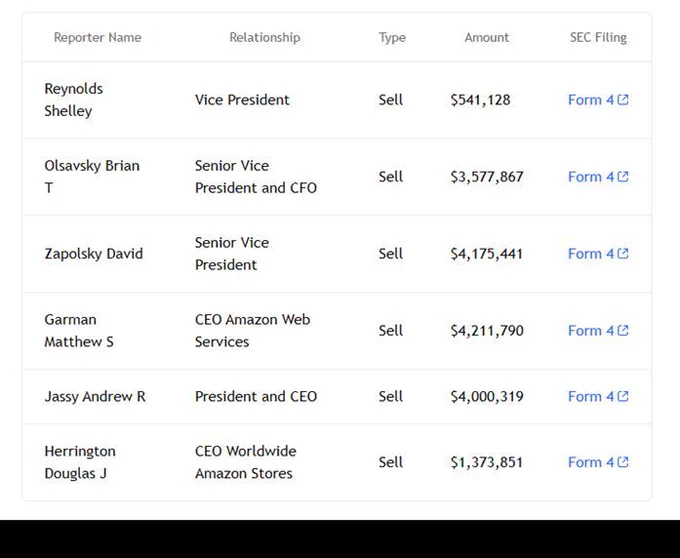The width and height of the screenshot is (680, 558).
Task: Click the CEO Amazon Web Services cell
Action: tap(252, 330)
